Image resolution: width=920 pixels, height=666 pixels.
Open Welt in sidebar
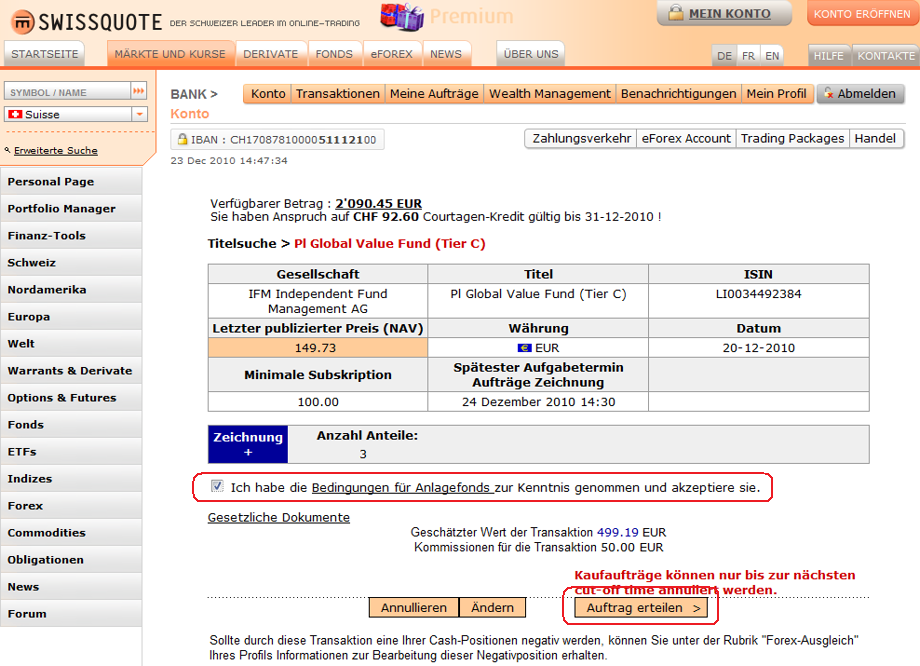[x=71, y=344]
